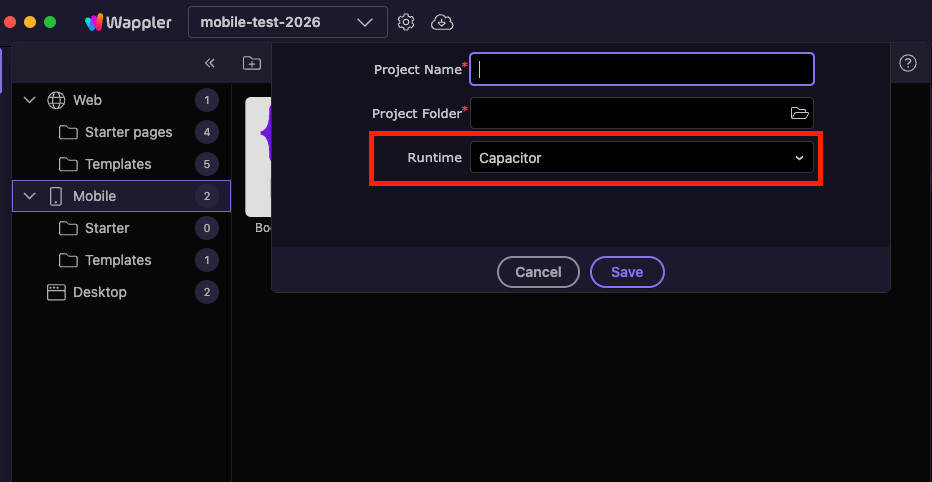This screenshot has width=932, height=482.
Task: Select Templates folder under Web
Action: (118, 164)
